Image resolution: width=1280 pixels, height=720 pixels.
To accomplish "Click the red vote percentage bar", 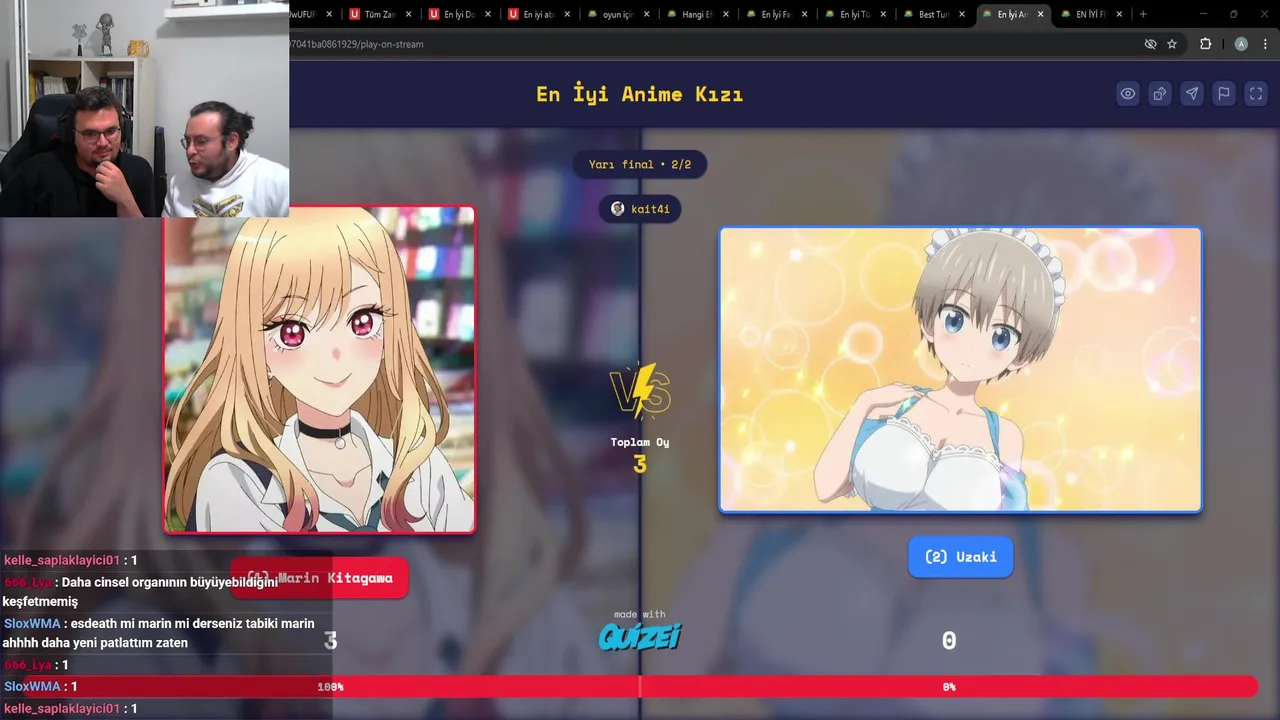I will tap(640, 687).
